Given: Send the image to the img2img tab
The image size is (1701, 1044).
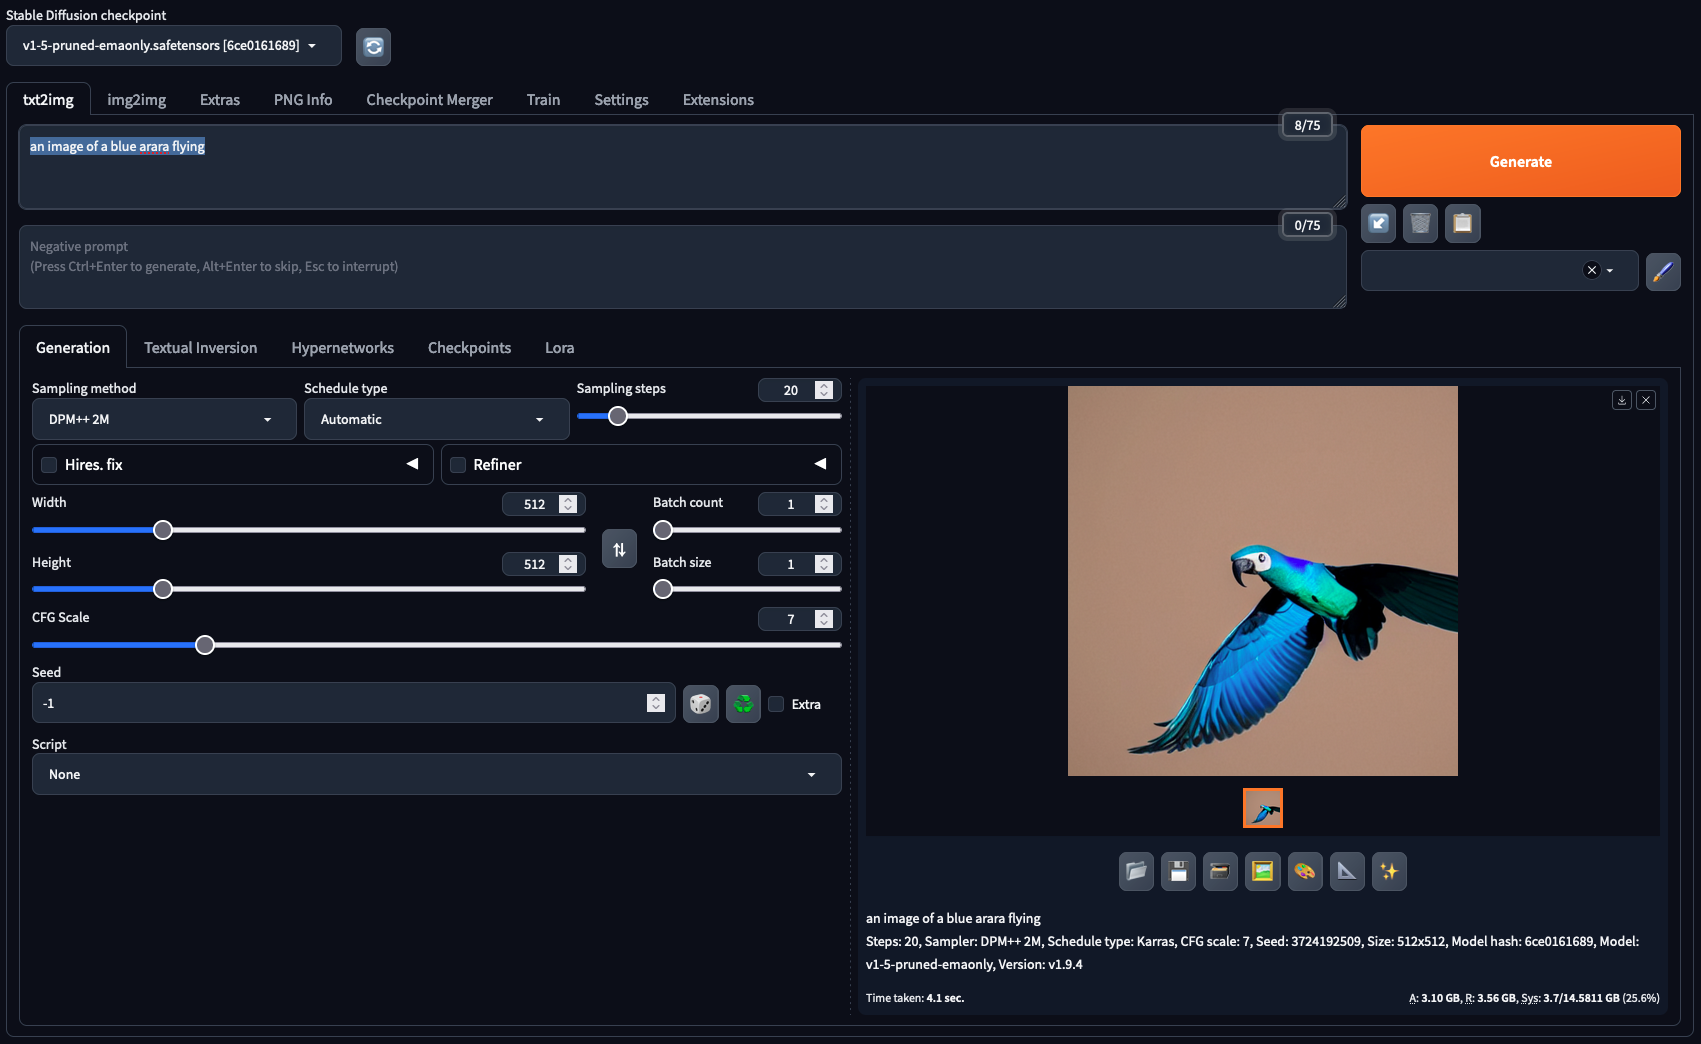Looking at the screenshot, I should [1262, 871].
